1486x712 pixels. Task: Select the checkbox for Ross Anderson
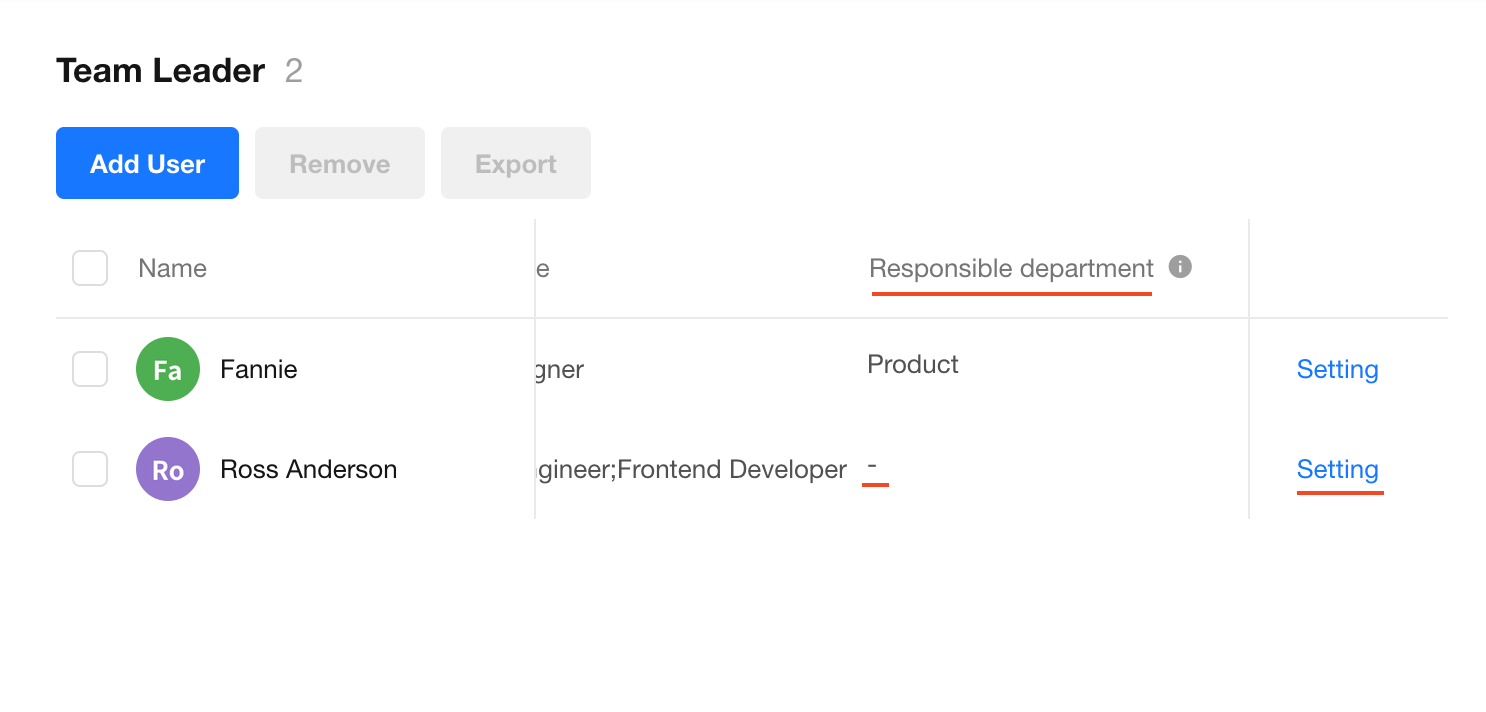click(x=90, y=469)
